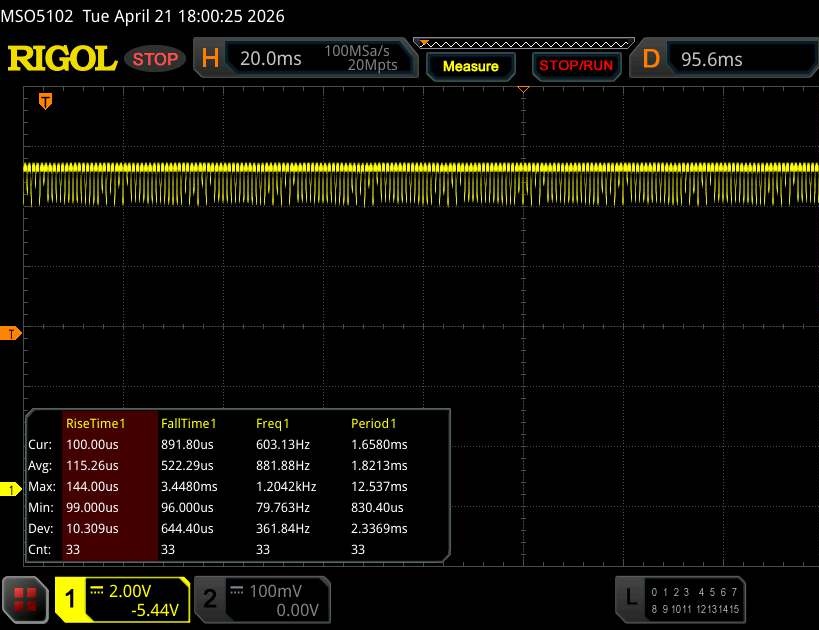Toggle digital channels 8 9 10 11 group
Viewport: 819px width, 630px height.
tap(671, 609)
